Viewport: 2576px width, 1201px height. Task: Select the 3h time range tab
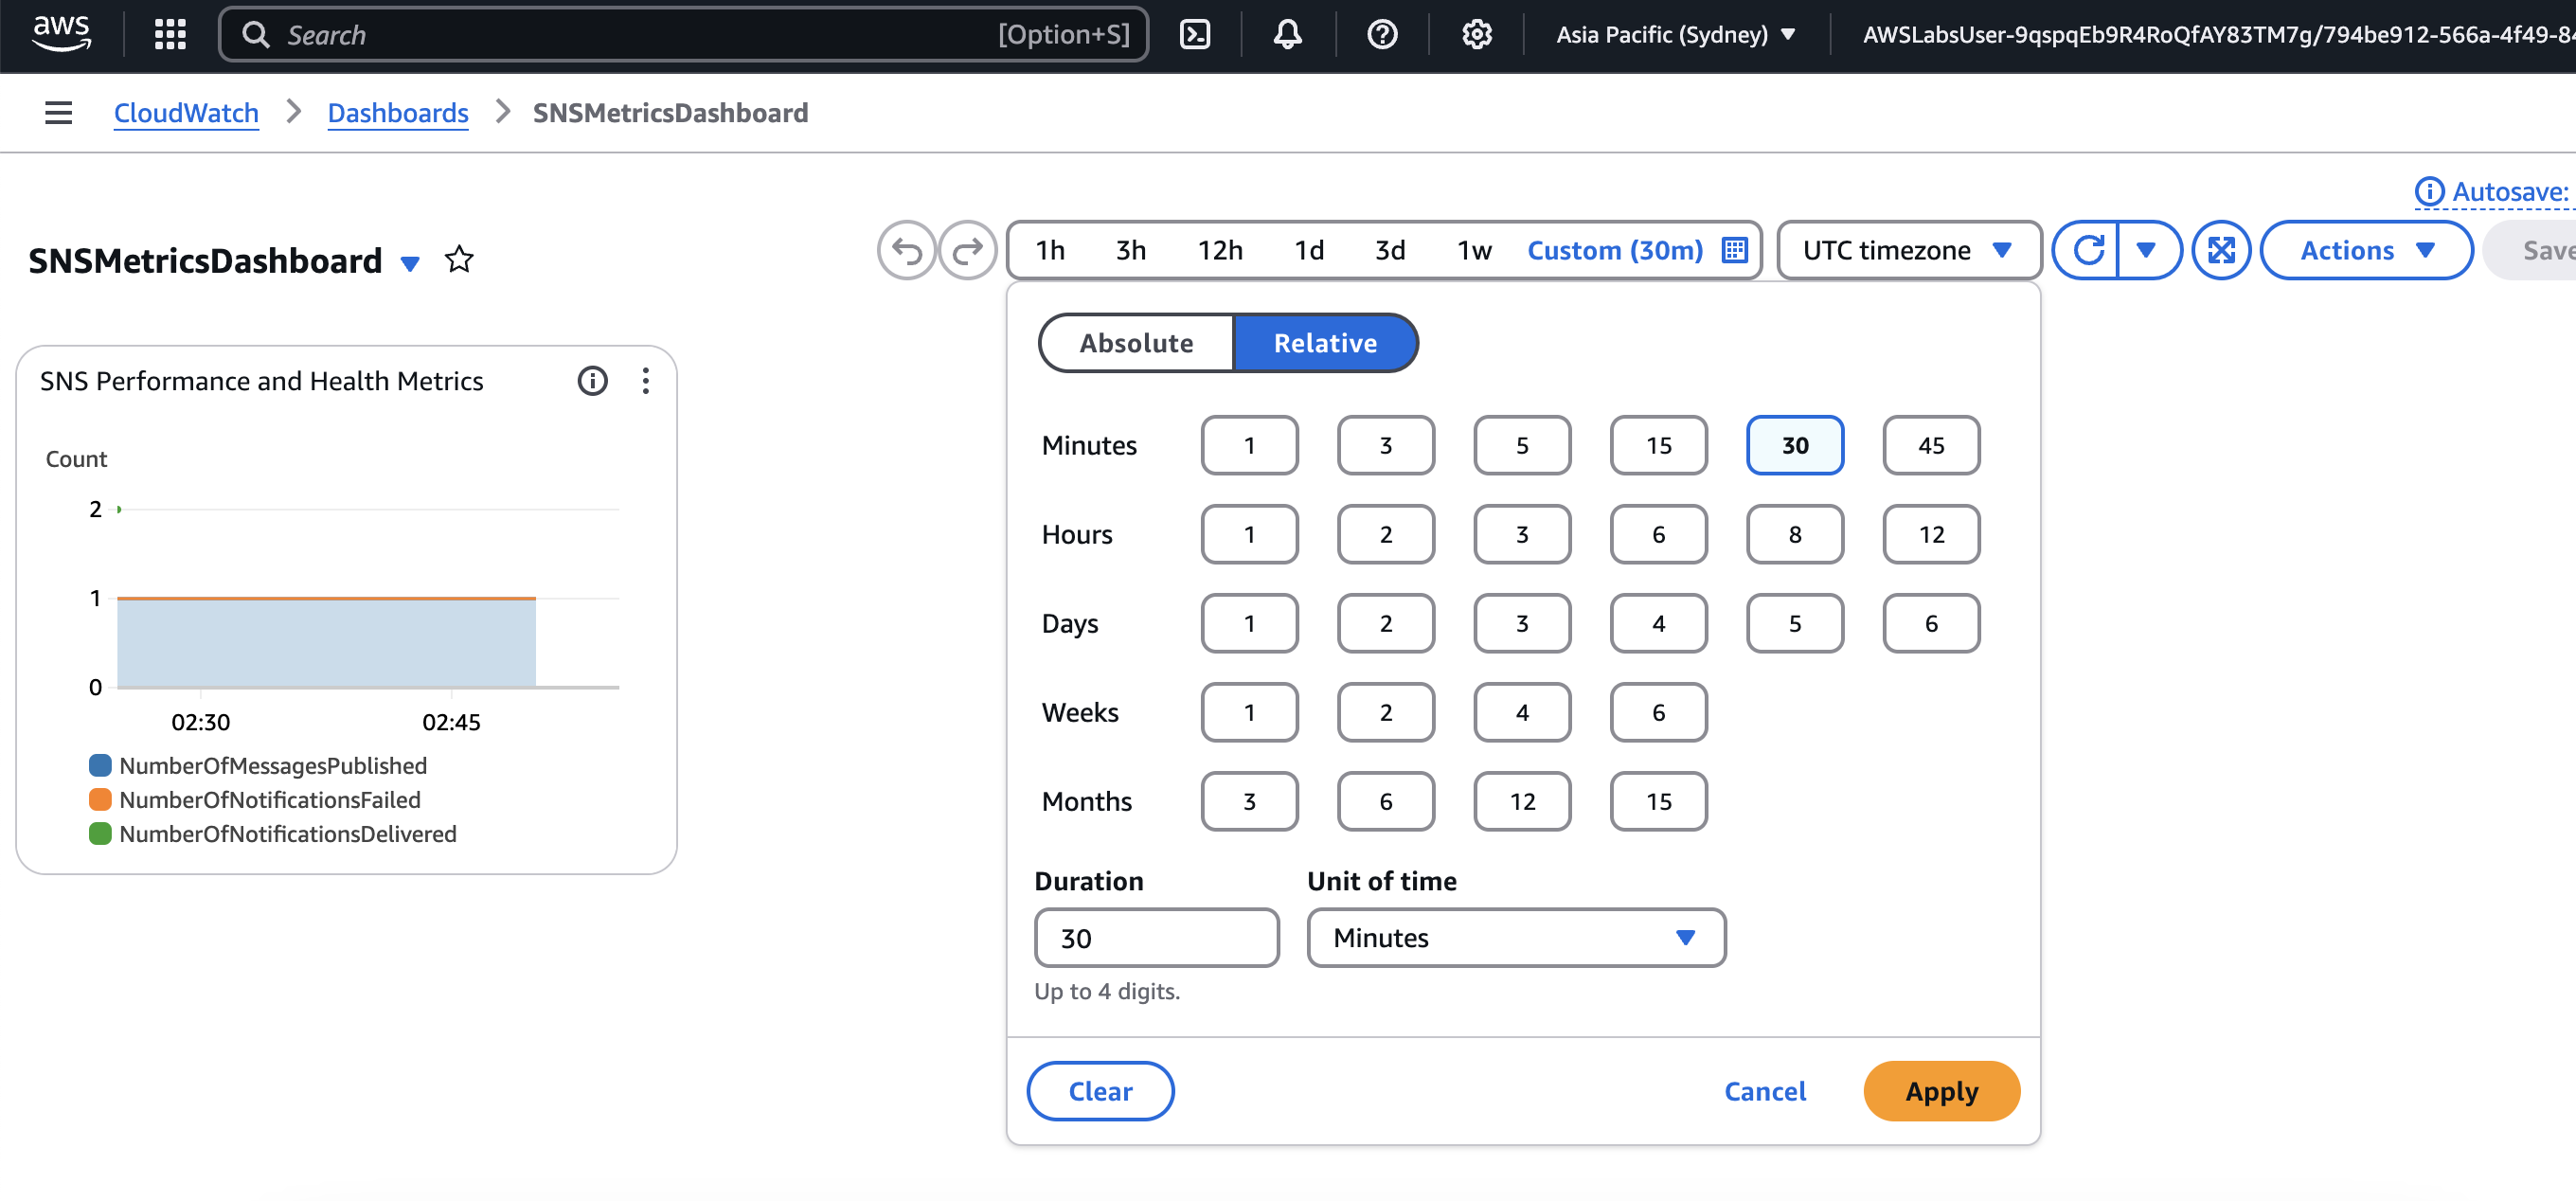pos(1131,250)
